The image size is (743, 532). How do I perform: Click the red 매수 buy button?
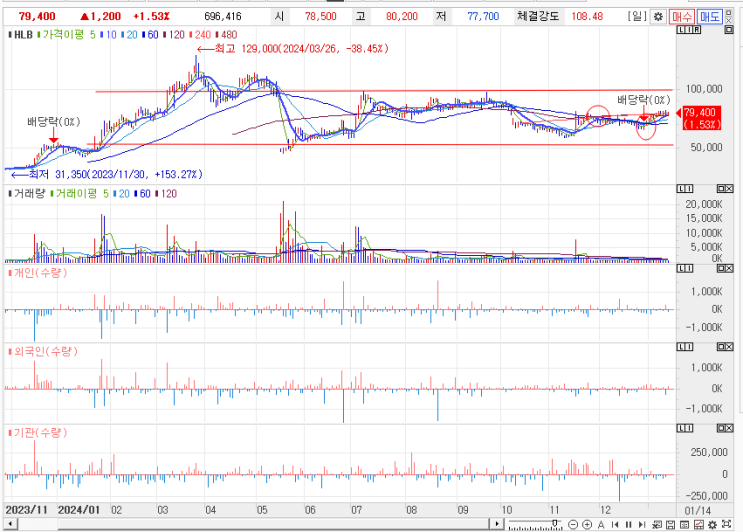click(x=682, y=17)
